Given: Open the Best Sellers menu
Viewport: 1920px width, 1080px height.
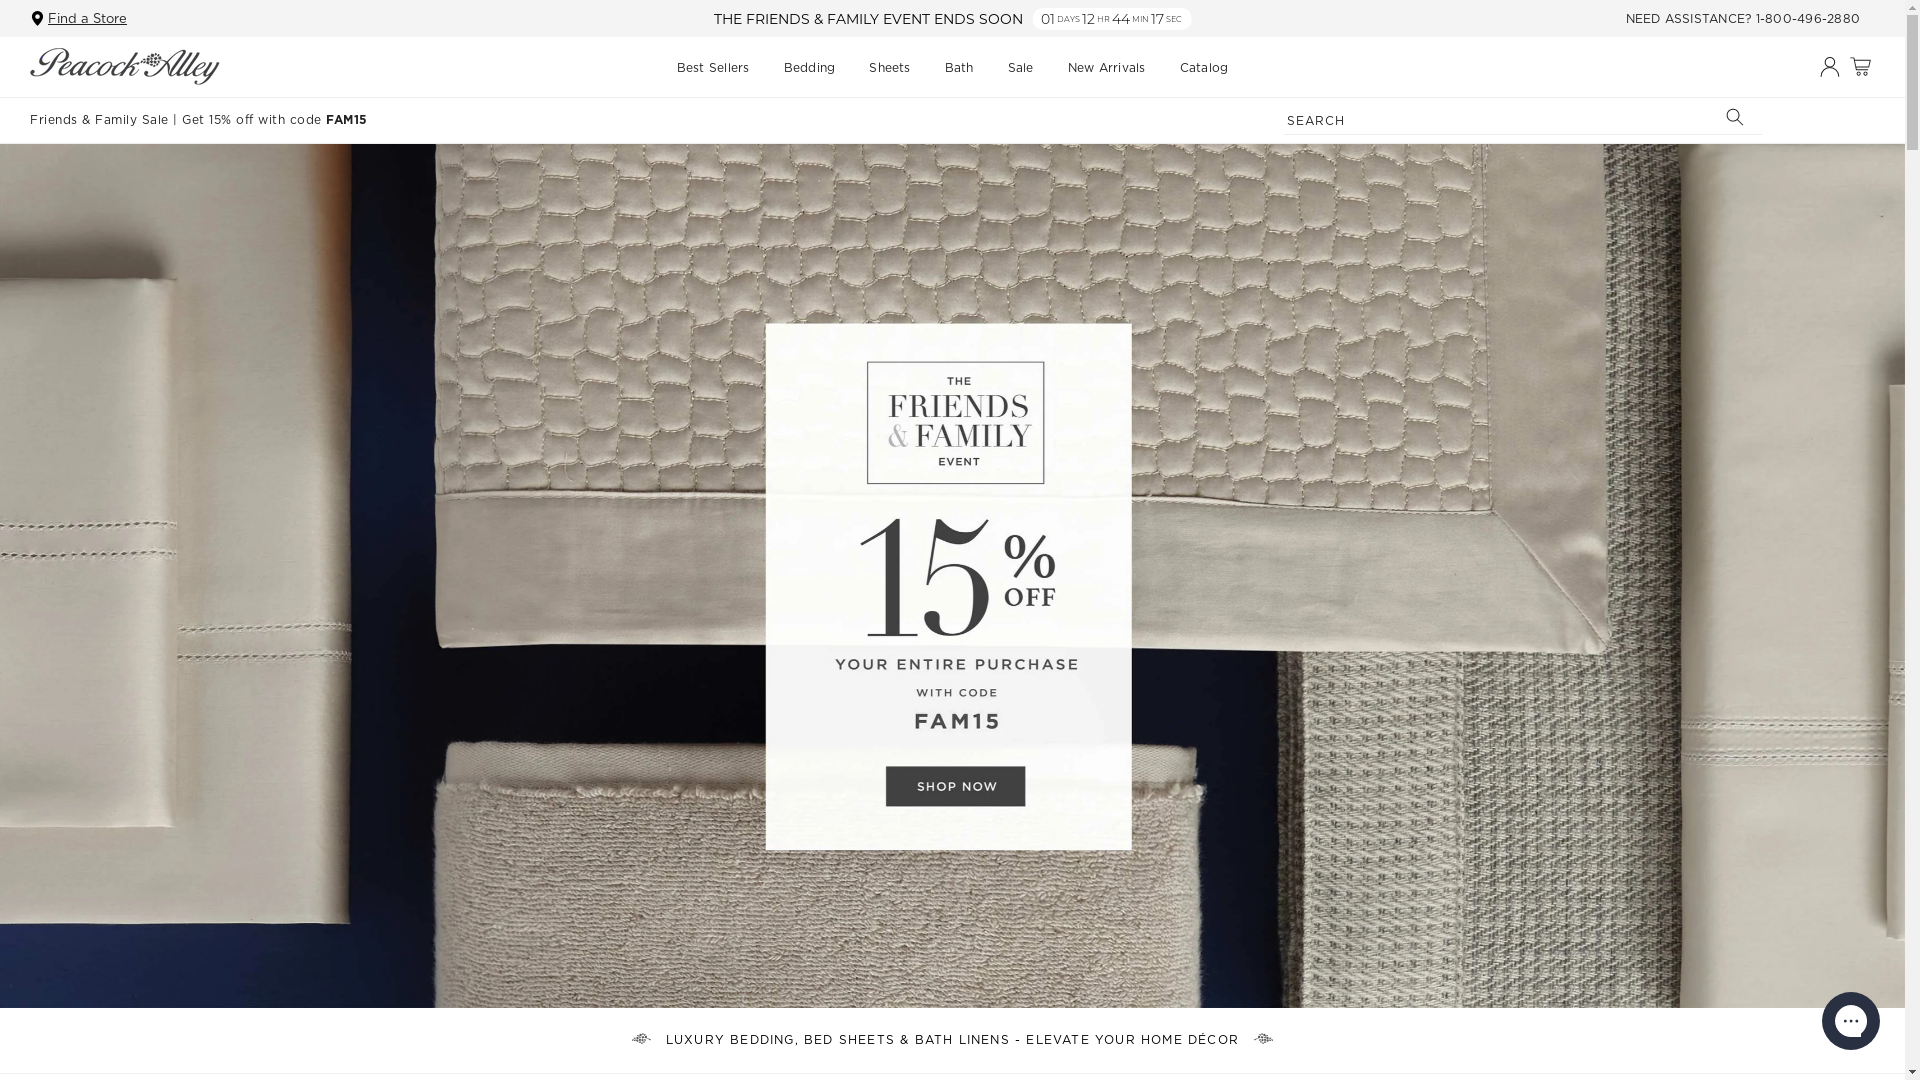Looking at the screenshot, I should click(x=713, y=68).
